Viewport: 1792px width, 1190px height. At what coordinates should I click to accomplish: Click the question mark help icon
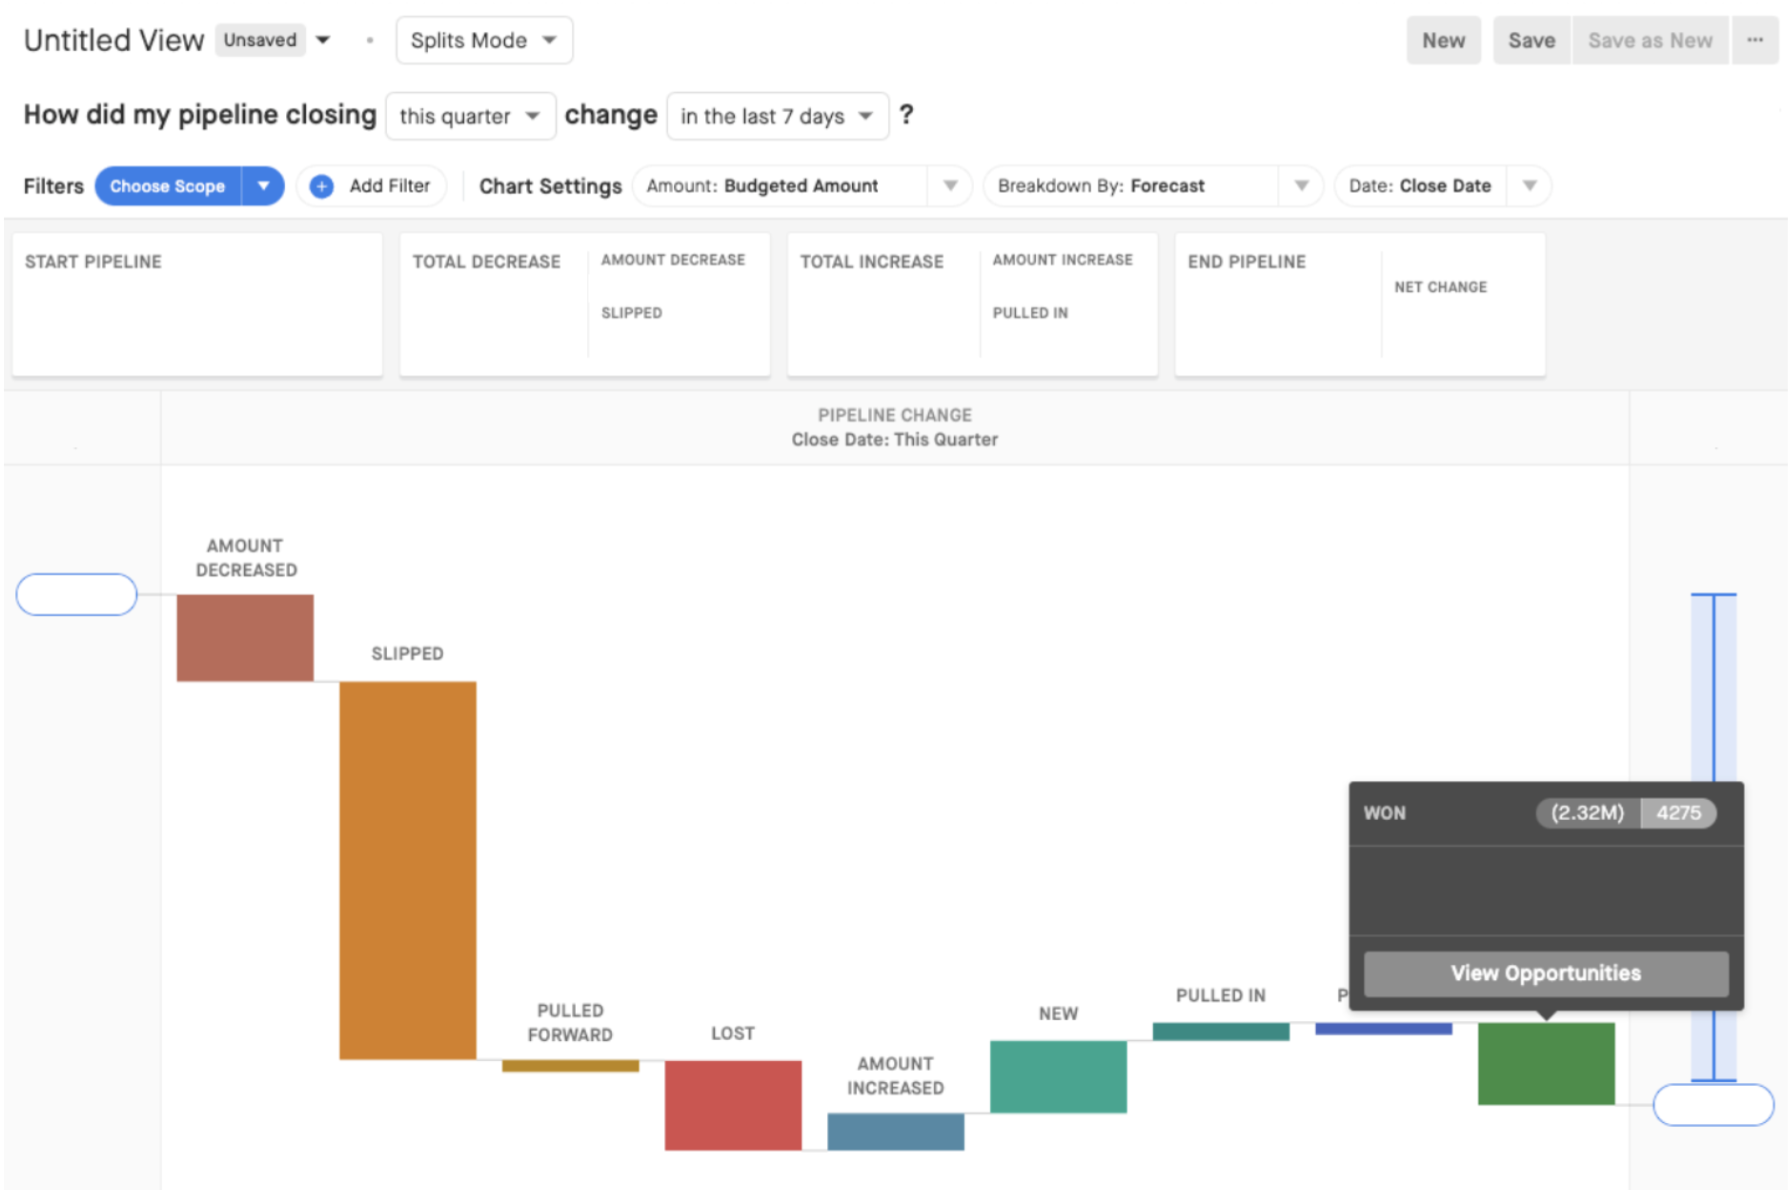coord(906,115)
